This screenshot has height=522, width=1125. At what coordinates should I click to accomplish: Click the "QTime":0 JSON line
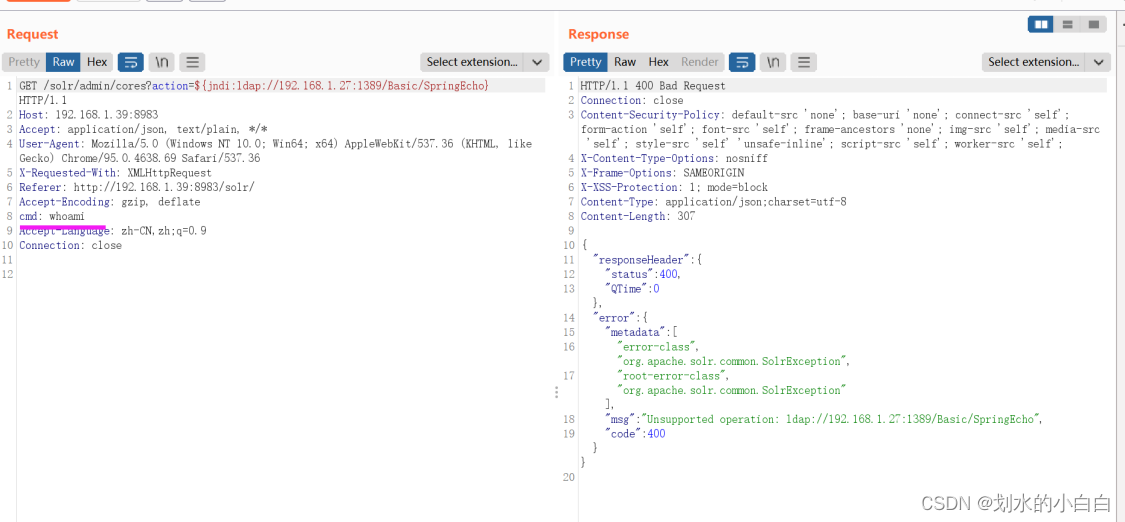coord(633,289)
